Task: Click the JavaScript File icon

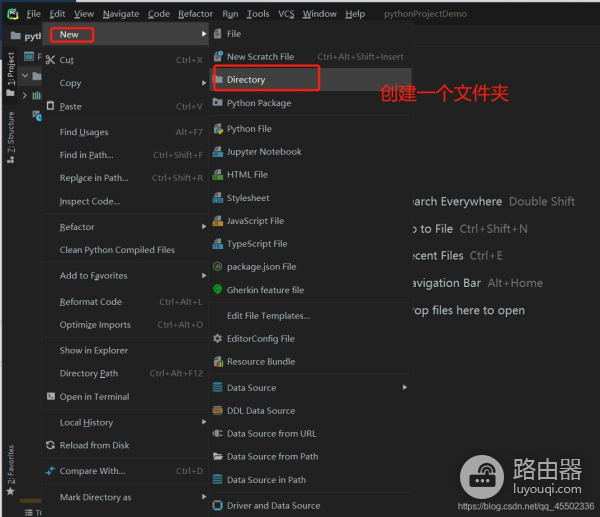Action: (217, 221)
